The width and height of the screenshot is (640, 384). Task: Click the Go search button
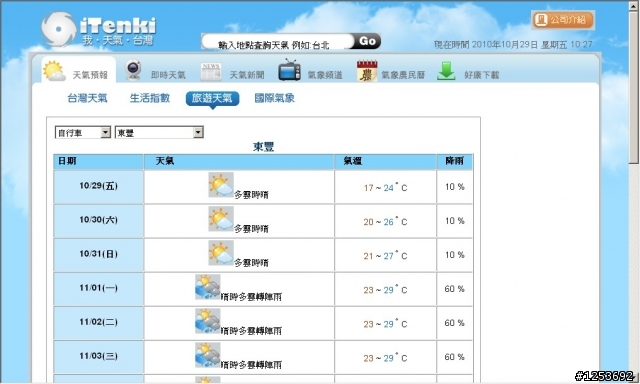[367, 41]
